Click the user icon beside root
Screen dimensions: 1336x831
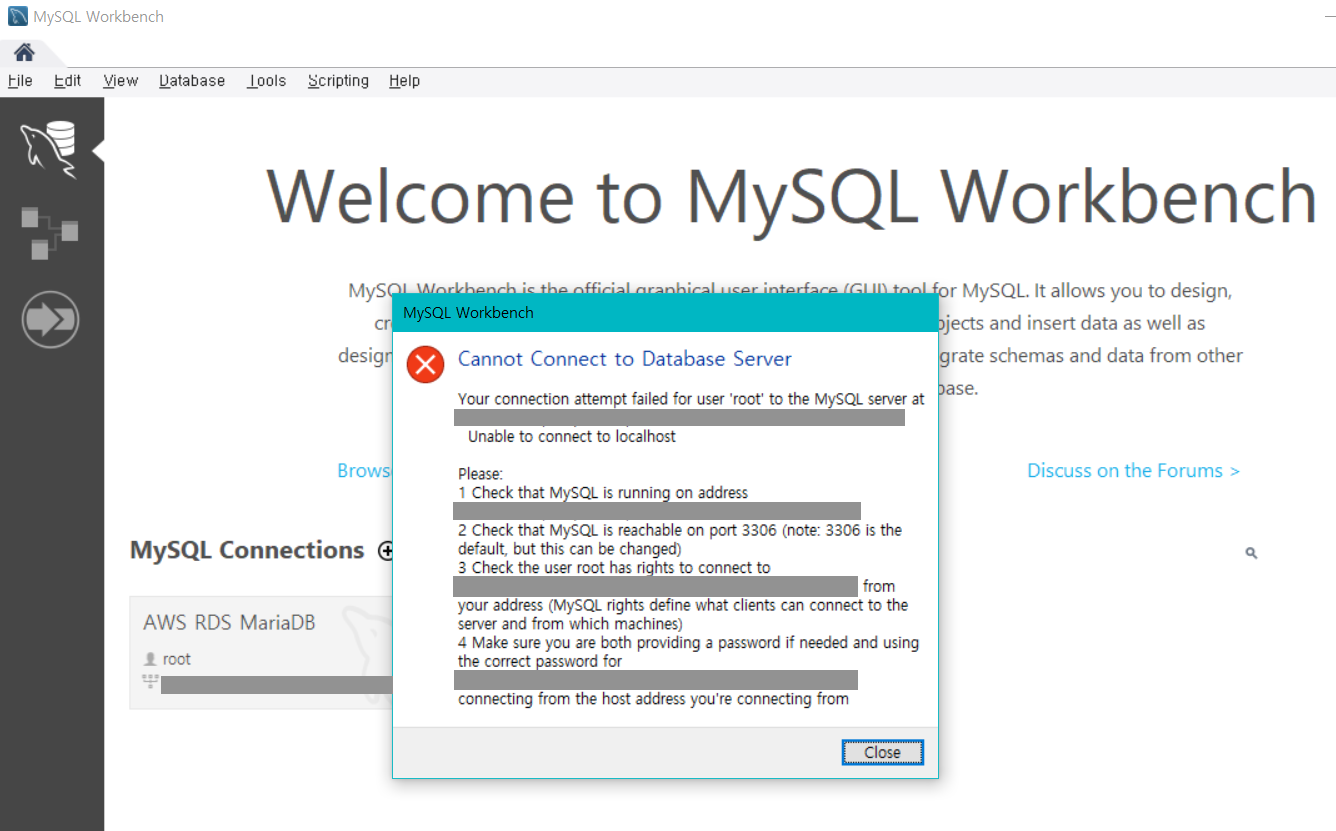pos(150,658)
